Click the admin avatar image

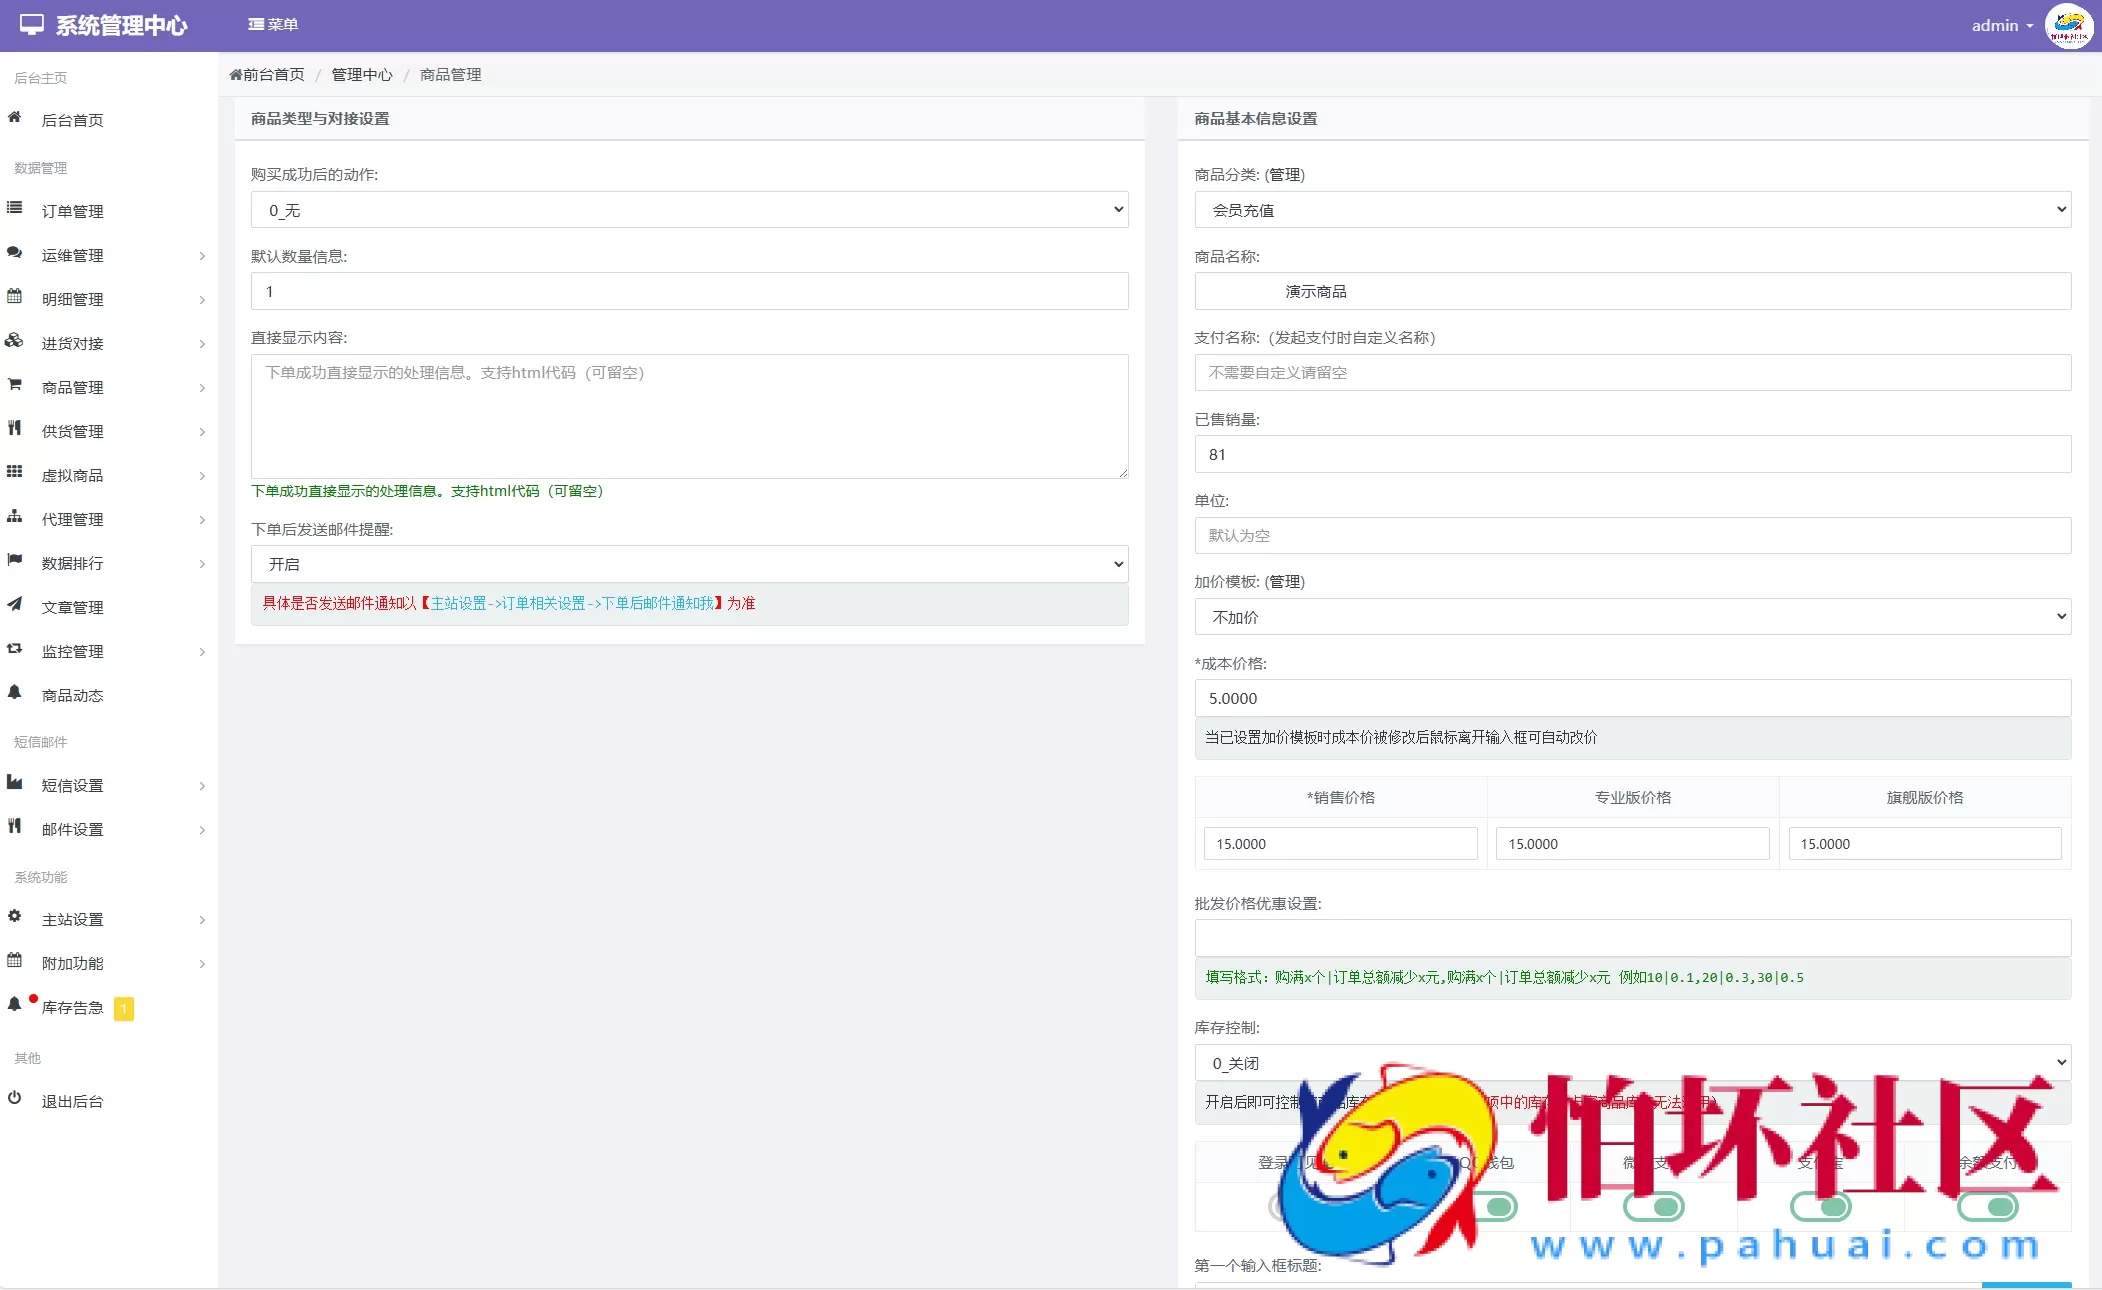[x=2068, y=26]
